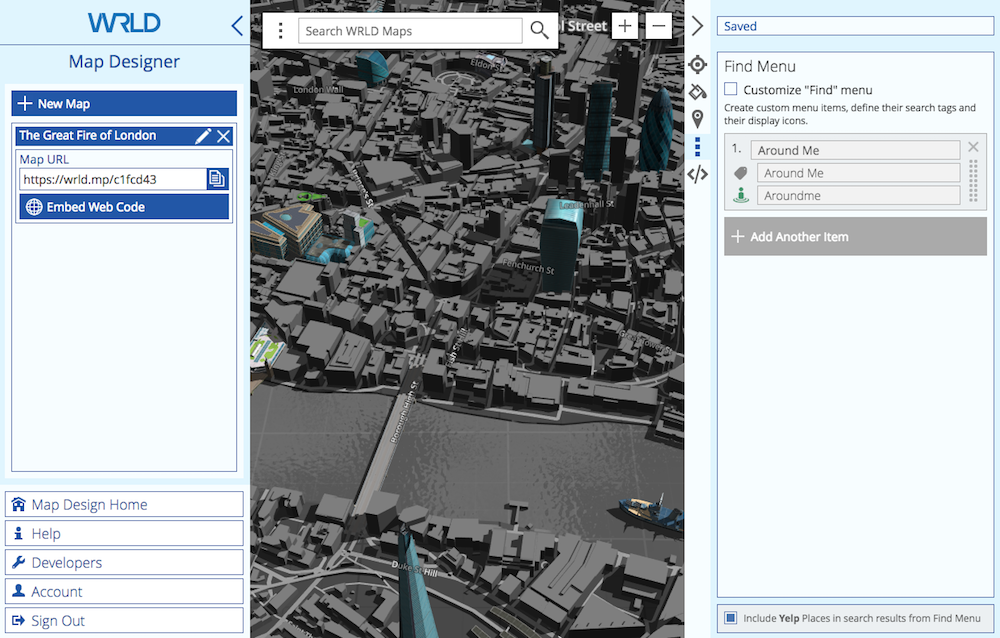The height and width of the screenshot is (638, 1000).
Task: Click the Search WRLD Maps field
Action: tap(410, 31)
